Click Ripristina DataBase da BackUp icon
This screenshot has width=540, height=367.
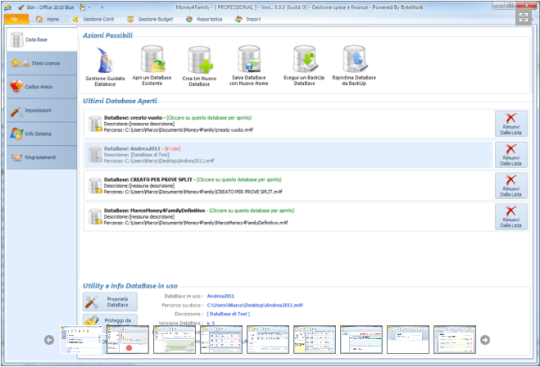(x=354, y=65)
